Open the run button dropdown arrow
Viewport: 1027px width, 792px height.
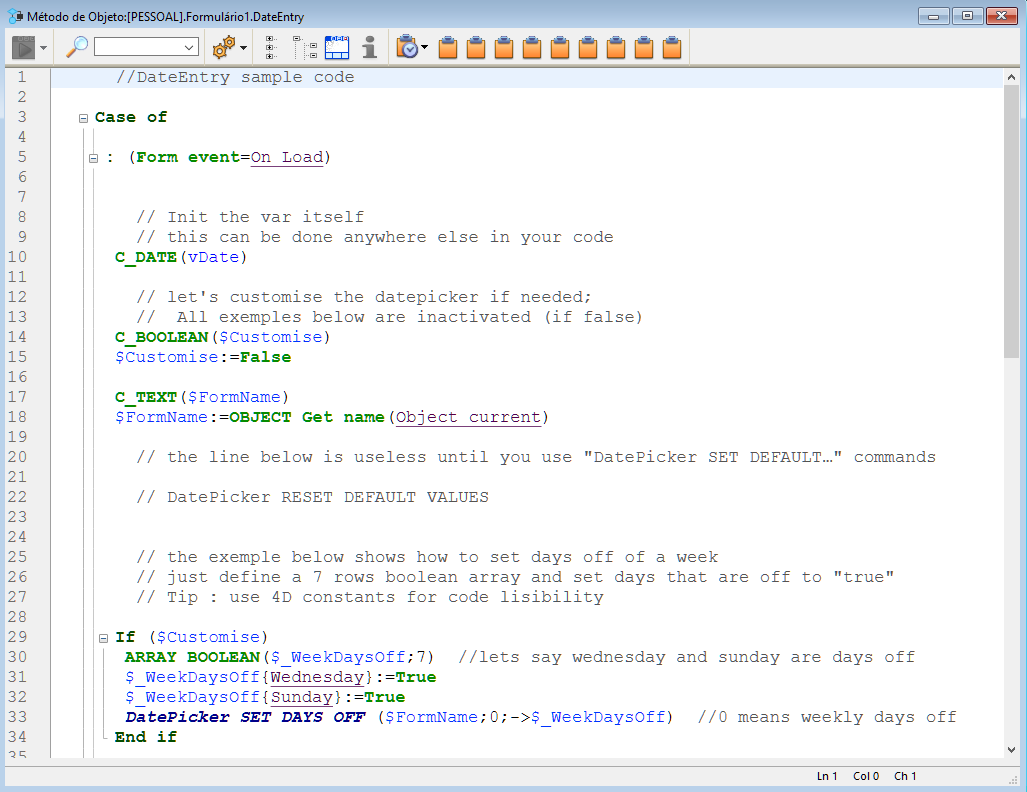point(43,47)
